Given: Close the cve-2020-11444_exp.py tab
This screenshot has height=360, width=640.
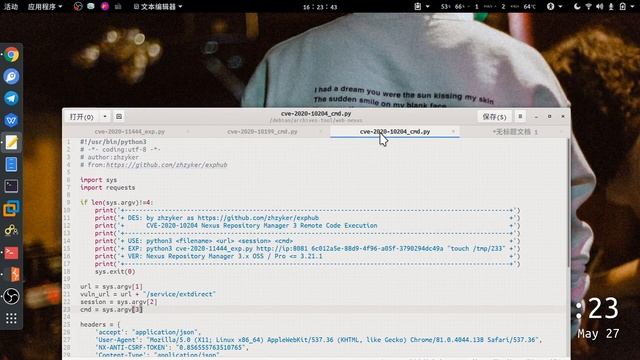Looking at the screenshot, I should (188, 131).
